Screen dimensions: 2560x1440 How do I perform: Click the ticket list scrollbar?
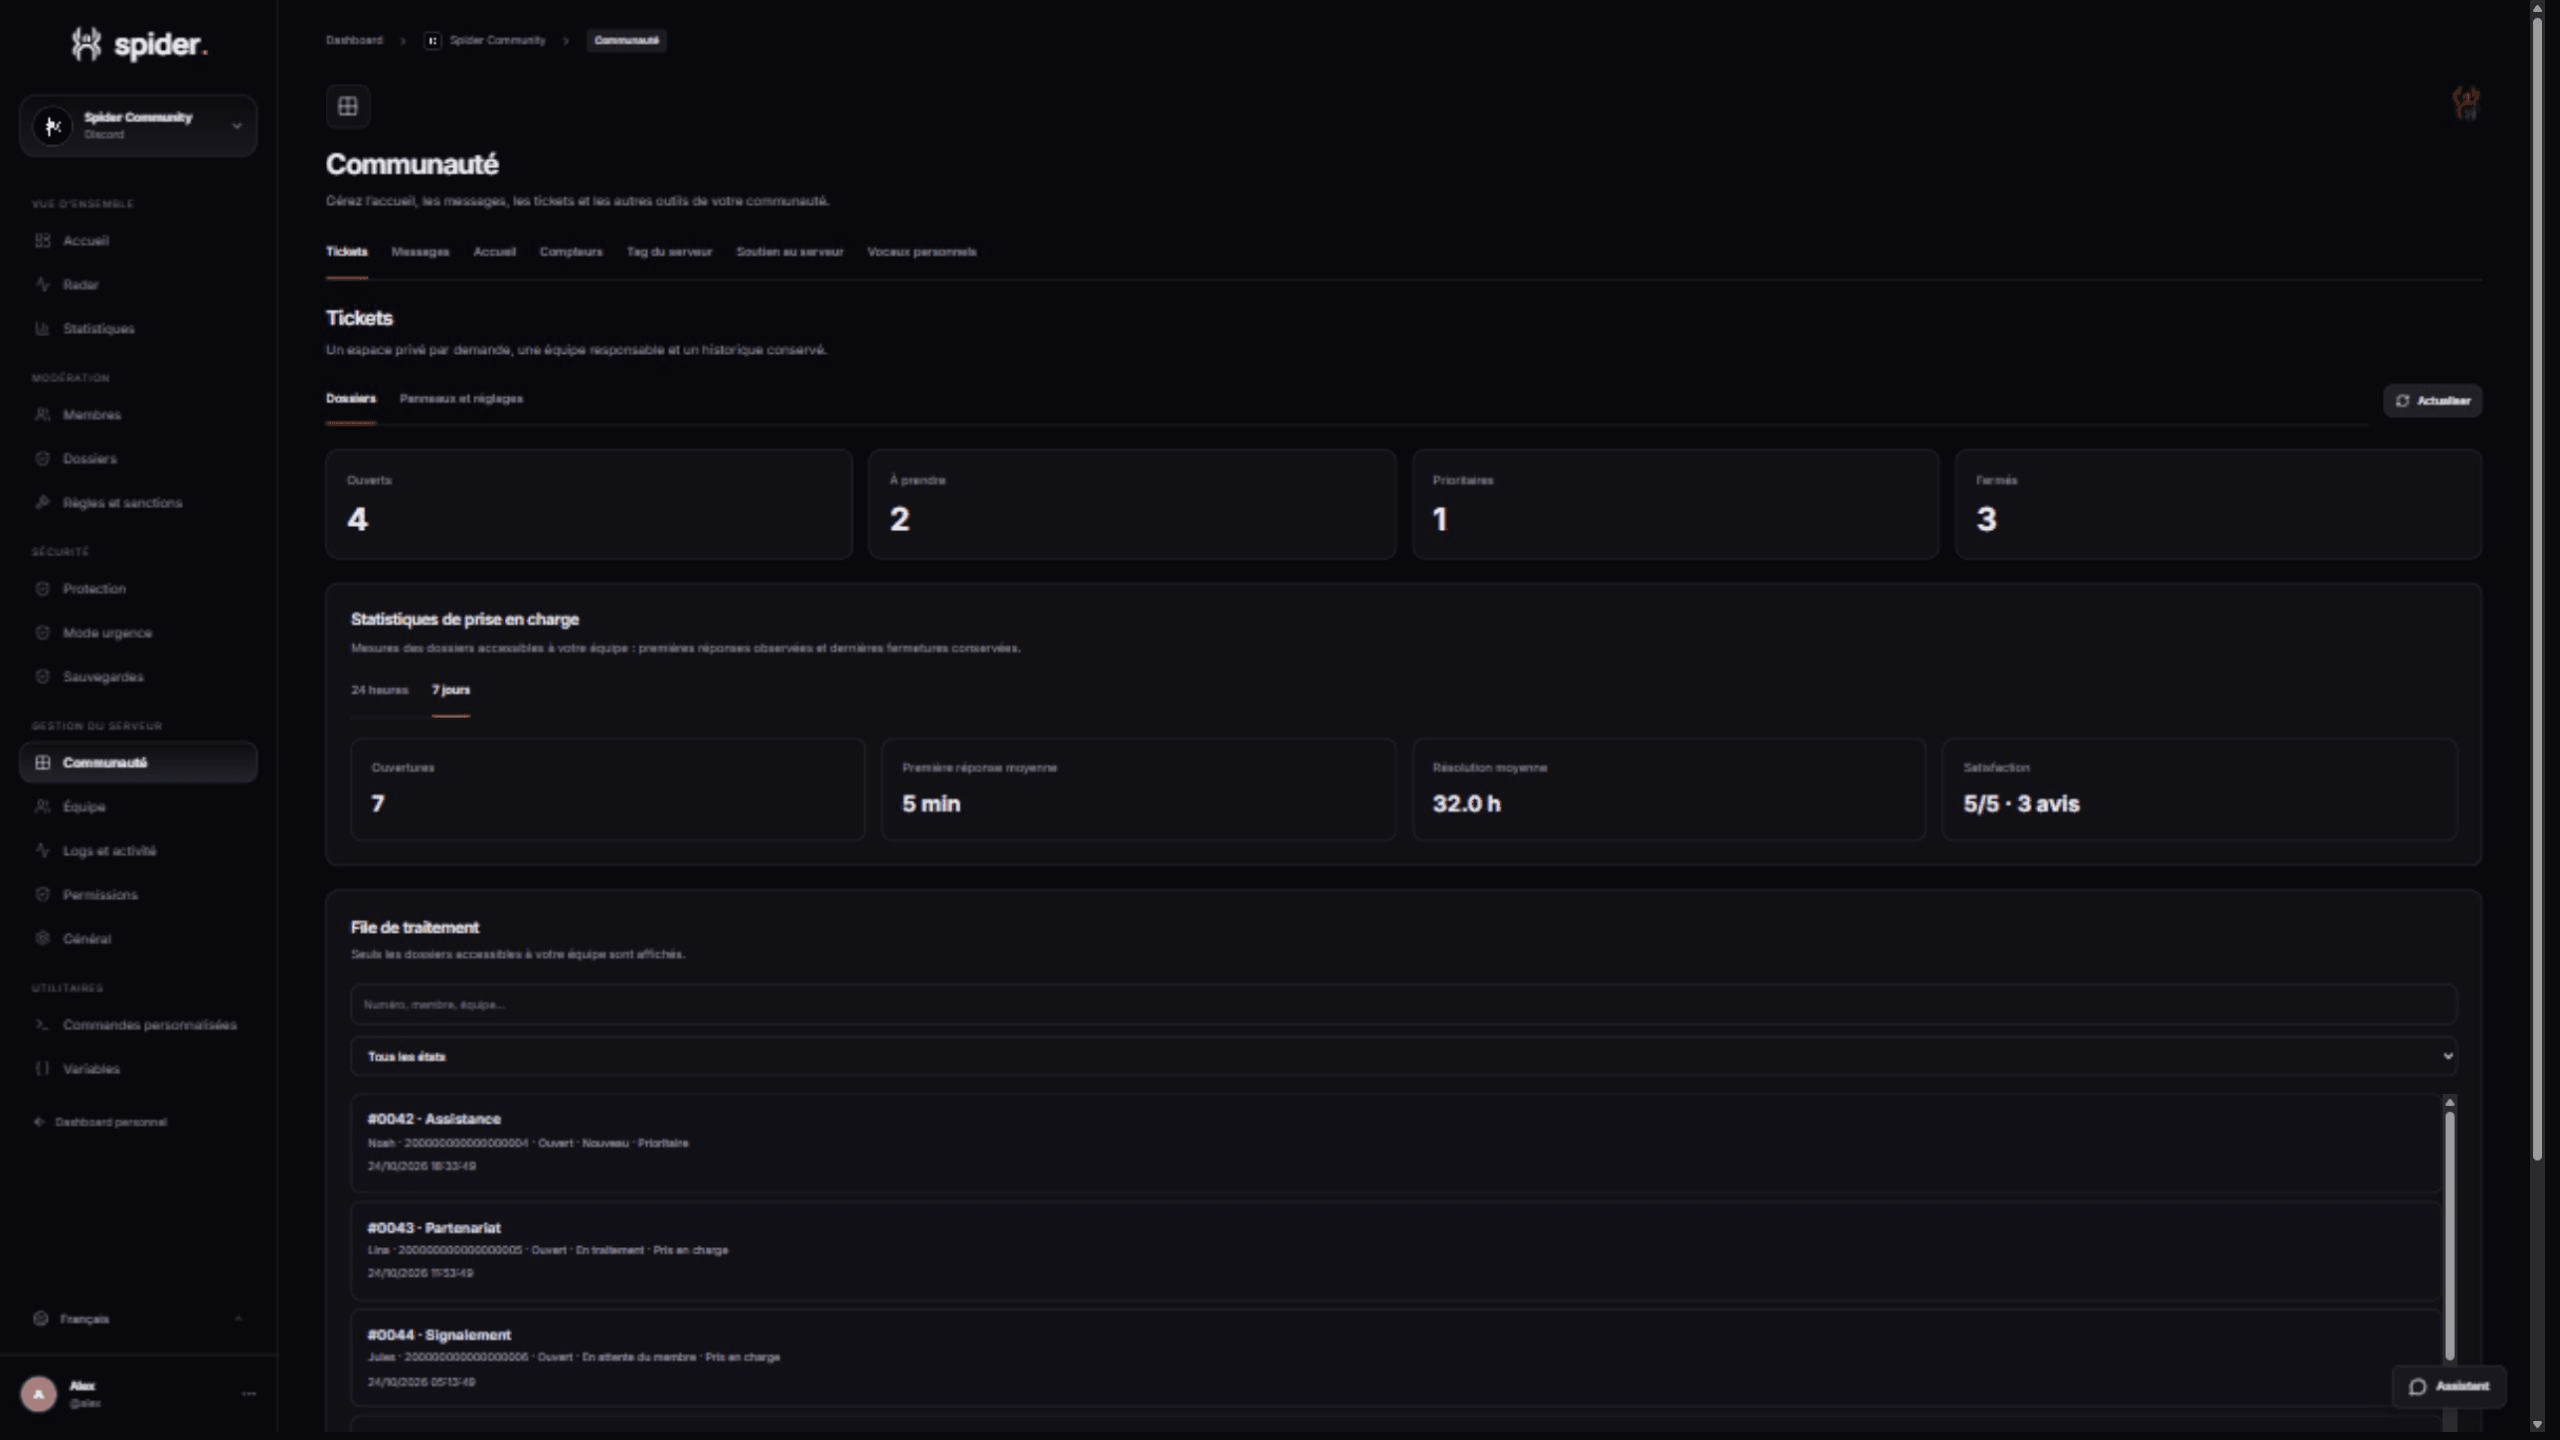point(2450,1235)
